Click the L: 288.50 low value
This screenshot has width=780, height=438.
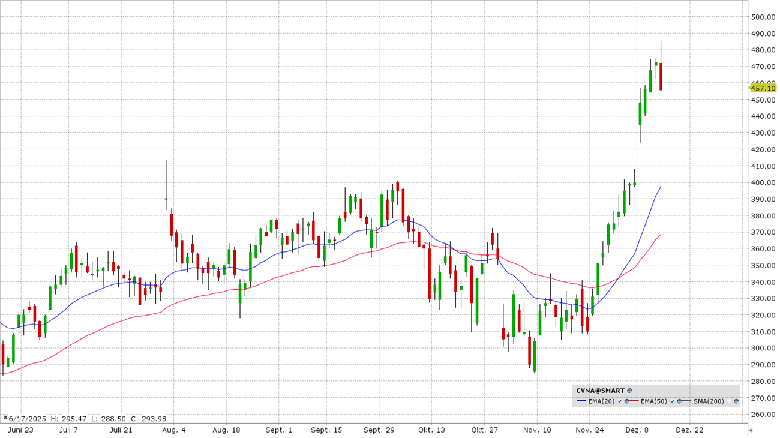point(109,419)
